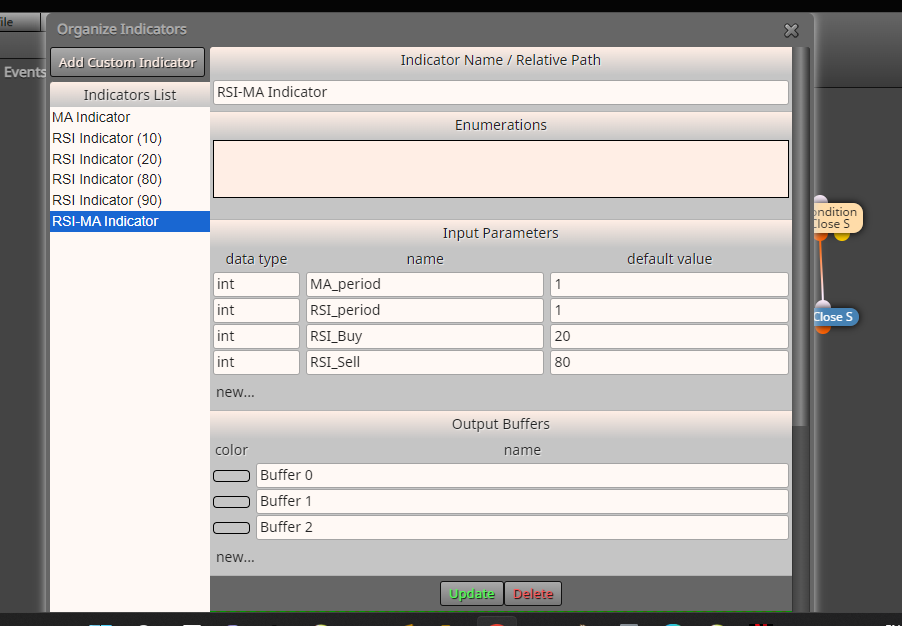Open color swatch for Buffer 1

point(231,502)
